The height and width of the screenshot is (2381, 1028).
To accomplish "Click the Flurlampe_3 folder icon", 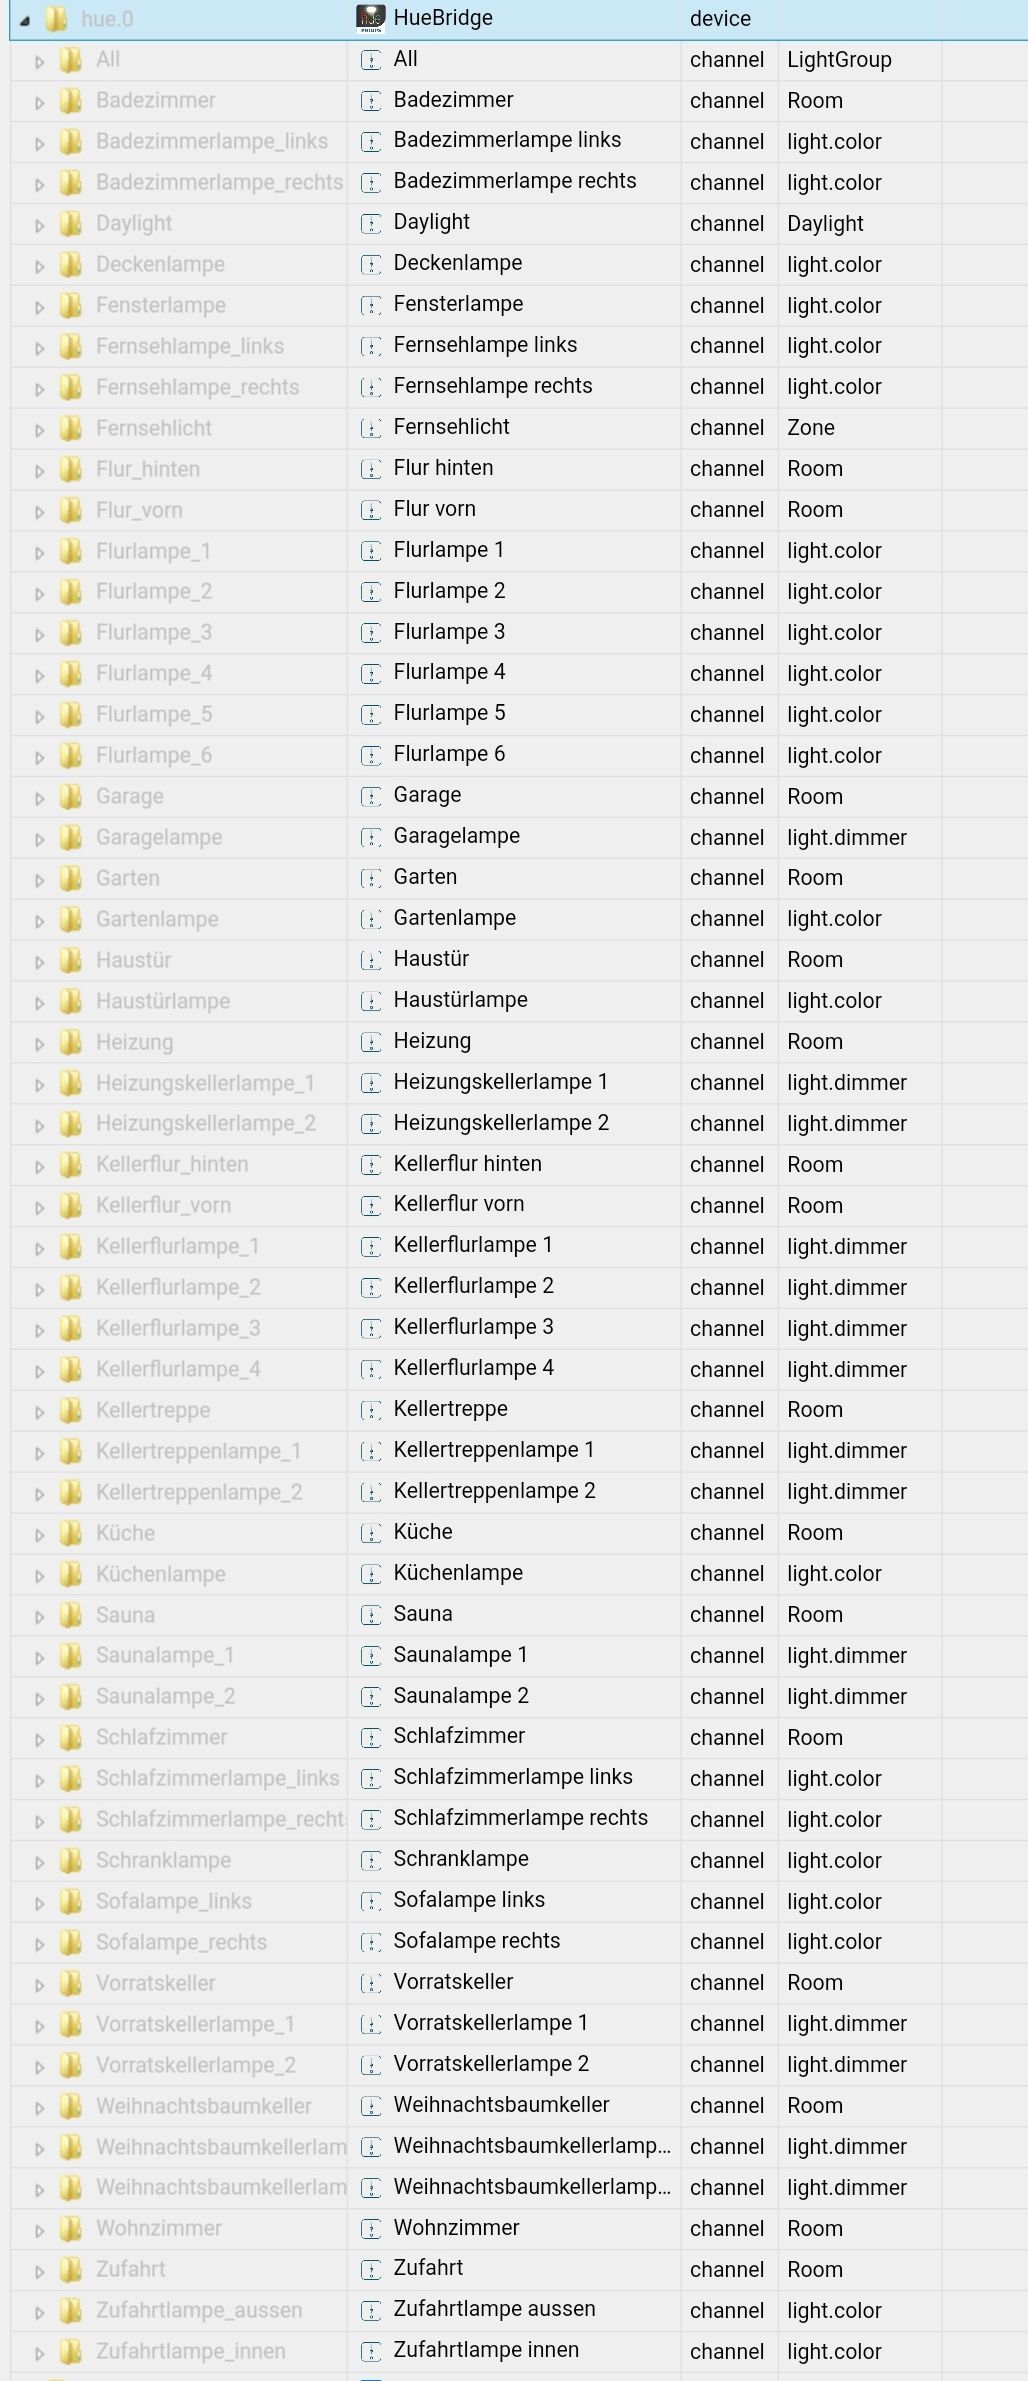I will tap(70, 632).
